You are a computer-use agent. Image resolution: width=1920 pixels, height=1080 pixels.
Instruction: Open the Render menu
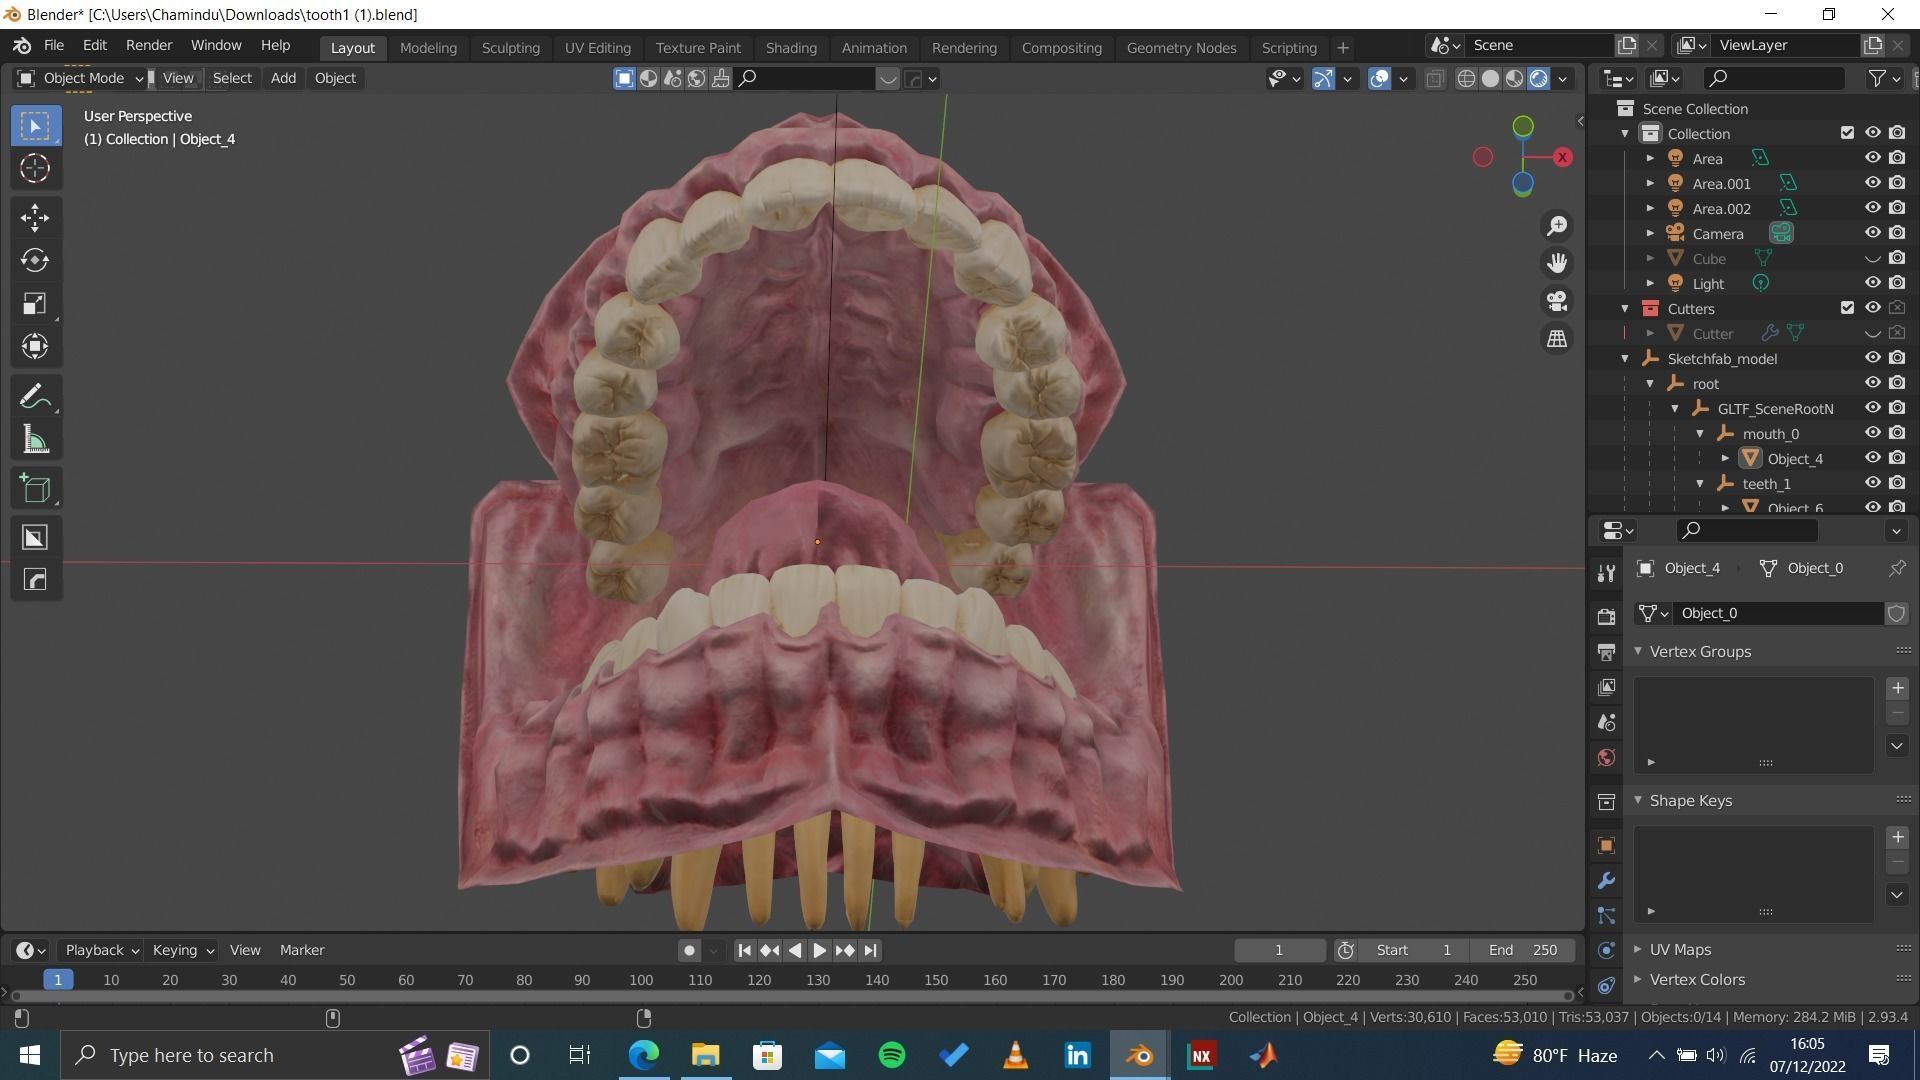tap(149, 46)
